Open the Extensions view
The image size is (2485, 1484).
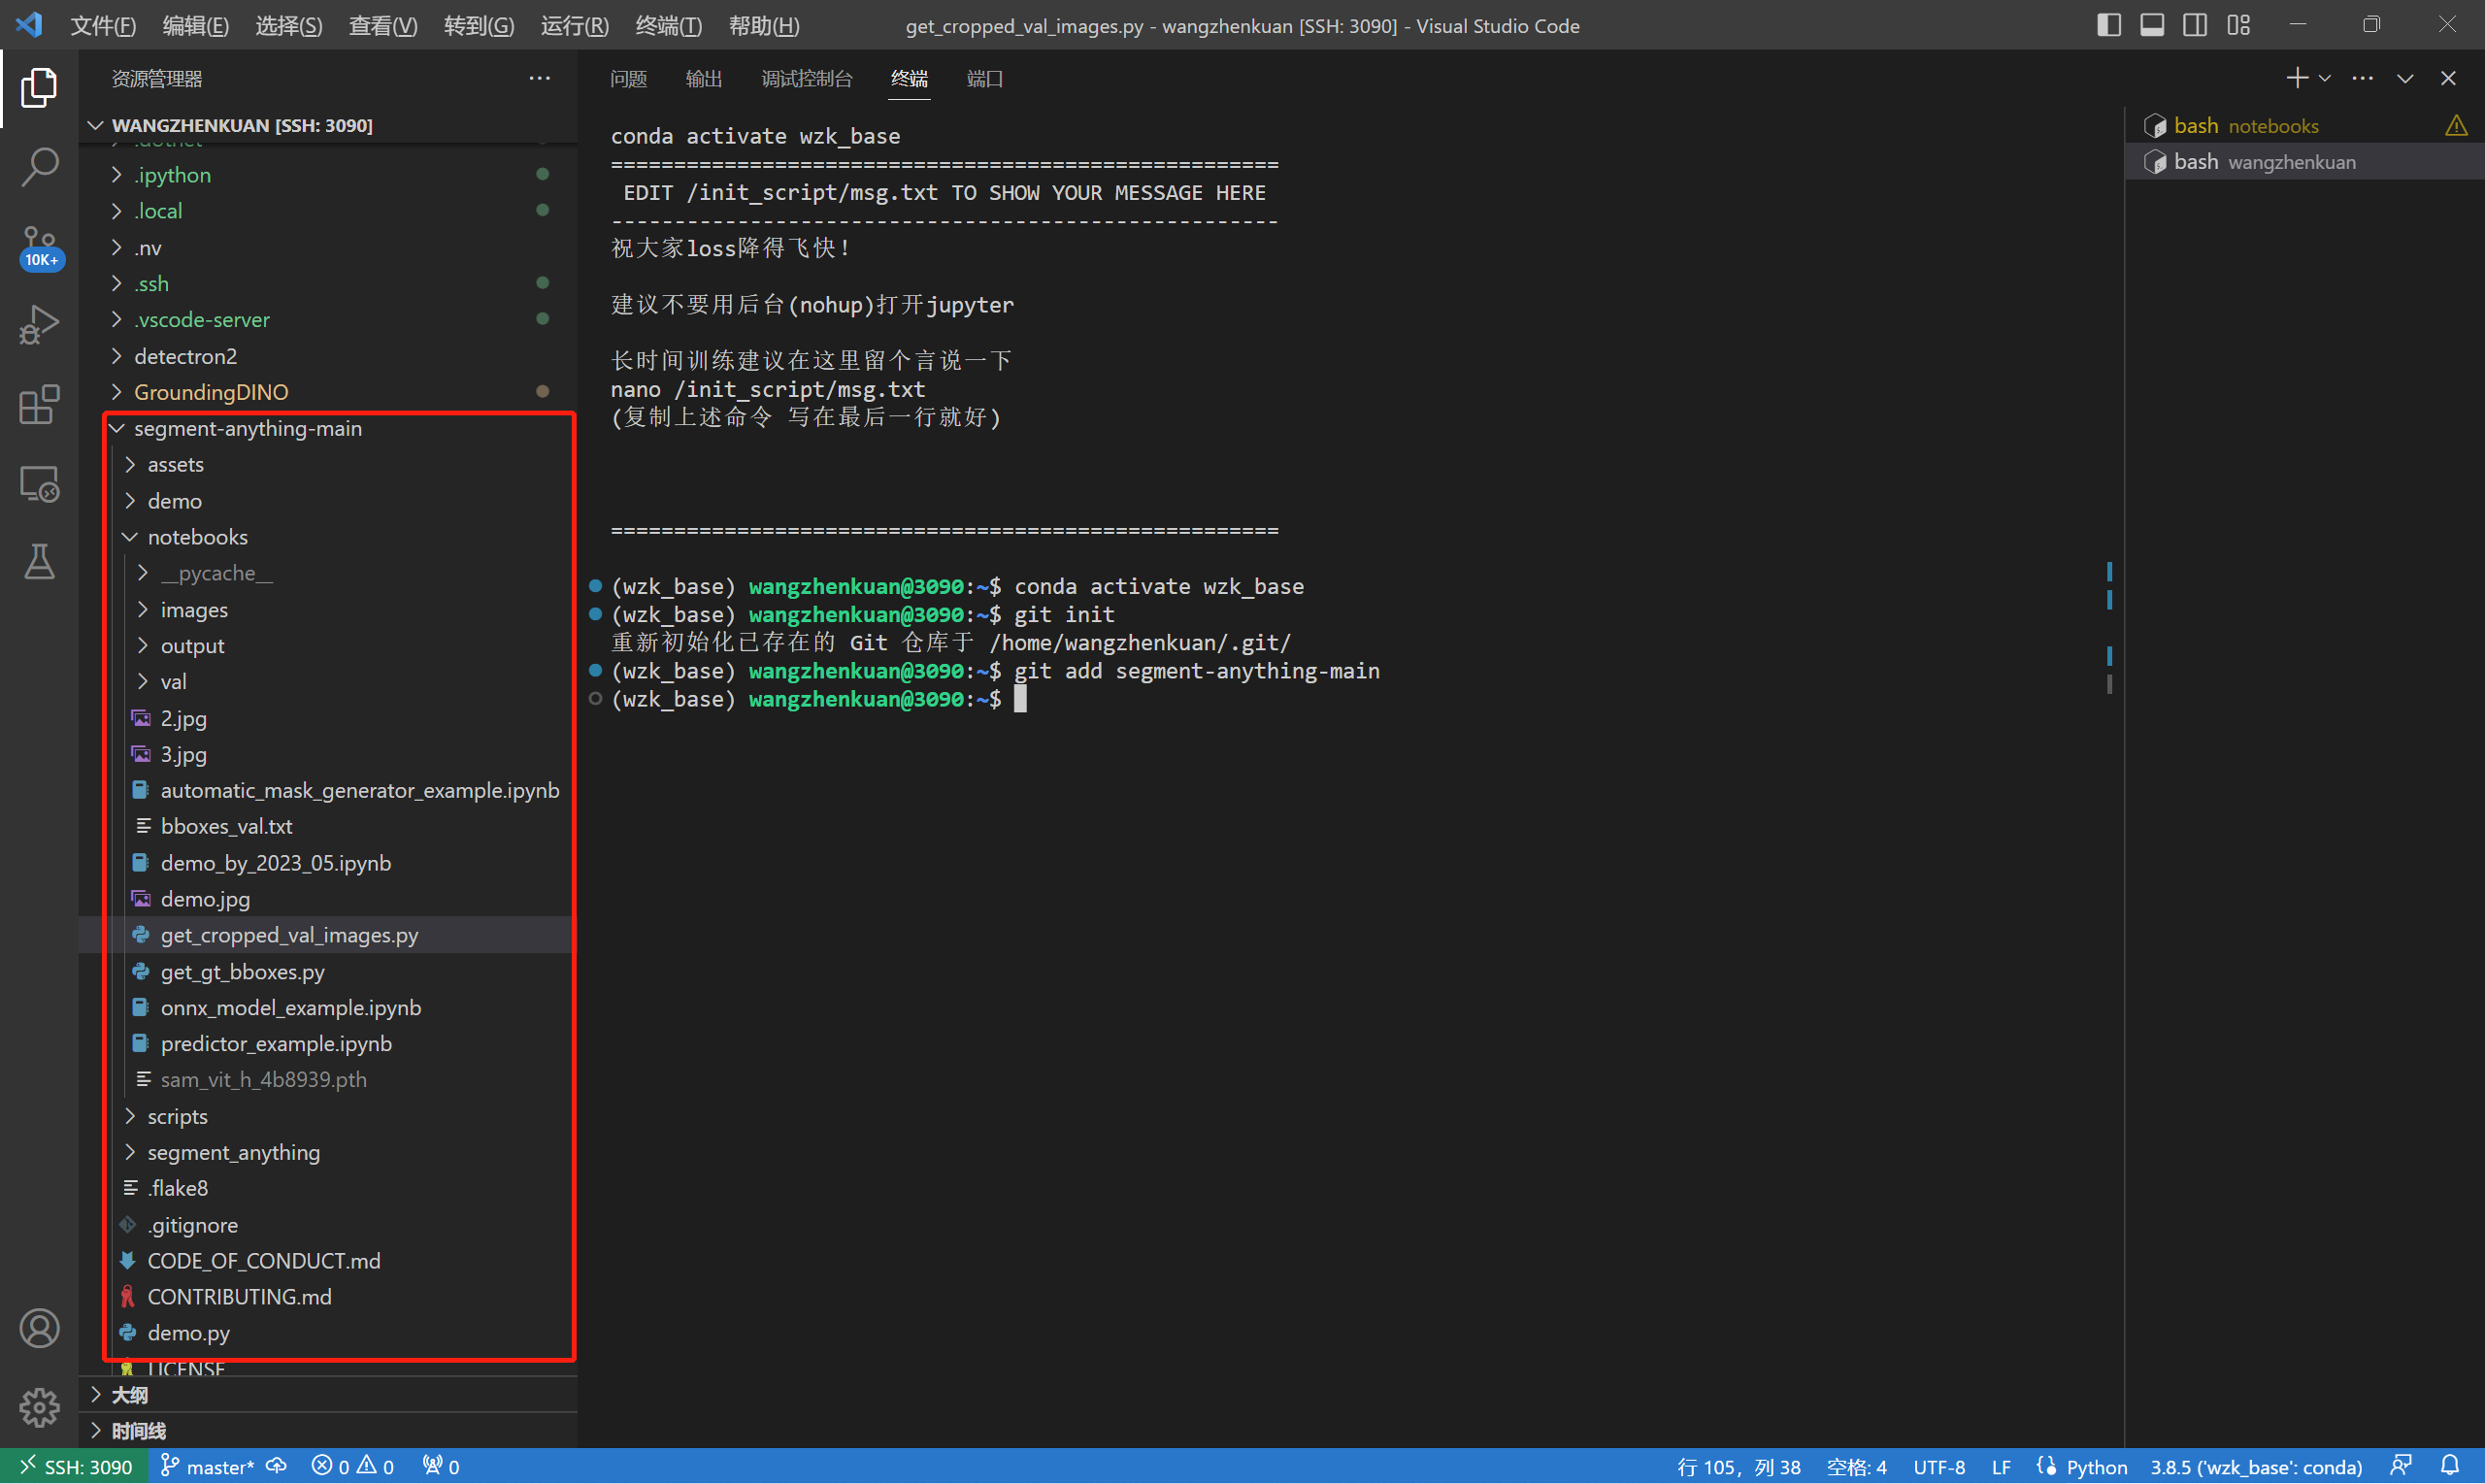[39, 405]
